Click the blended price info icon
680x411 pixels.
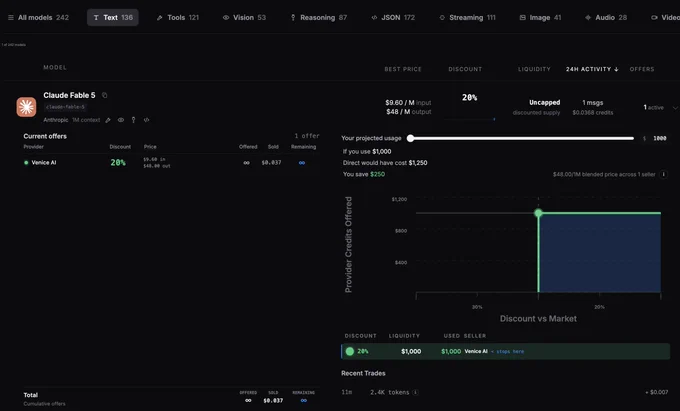[x=664, y=174]
